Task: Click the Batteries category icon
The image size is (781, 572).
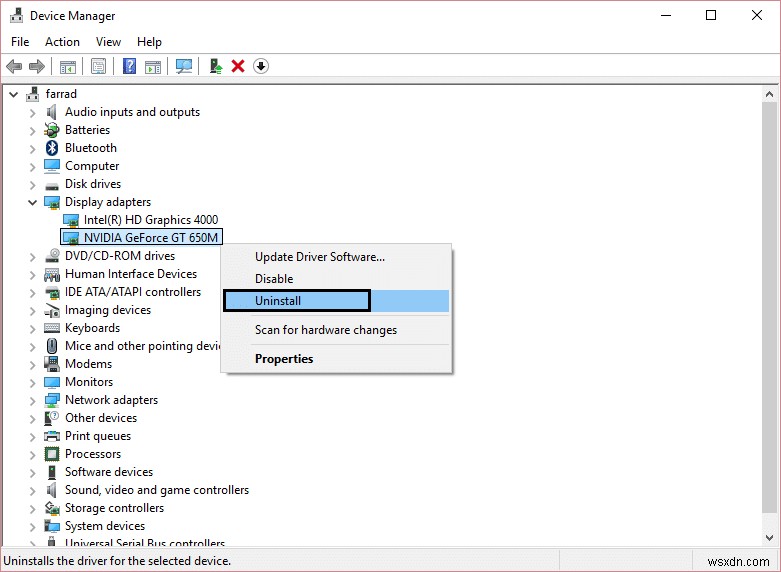Action: pos(52,130)
